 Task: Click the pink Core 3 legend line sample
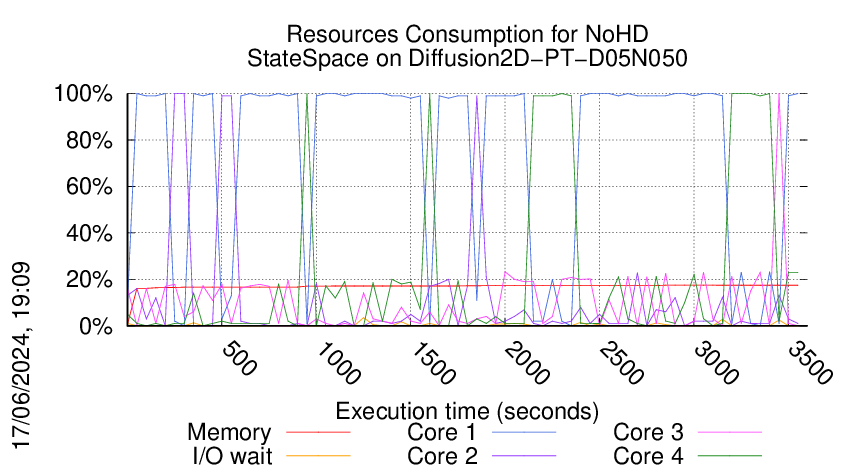[x=730, y=432]
